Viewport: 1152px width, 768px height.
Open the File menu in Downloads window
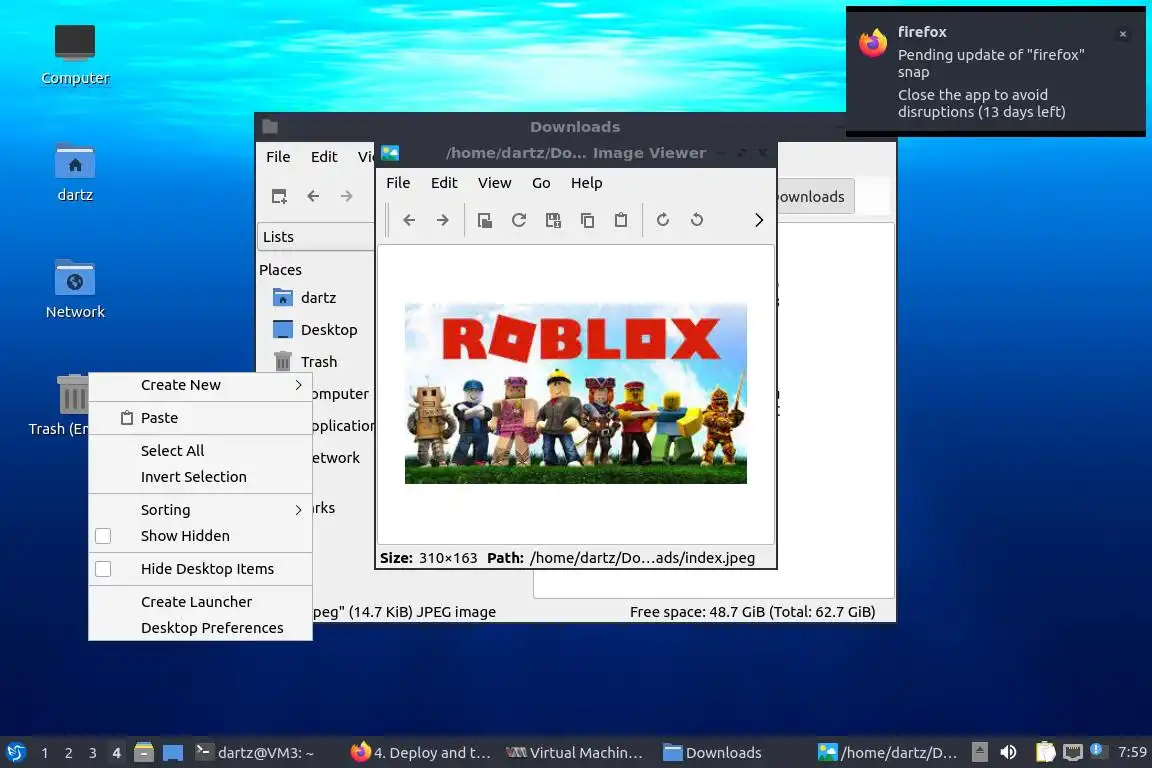(278, 157)
